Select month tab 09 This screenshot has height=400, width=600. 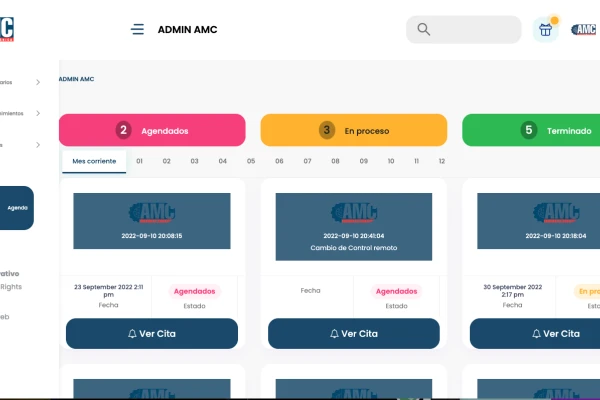[364, 161]
